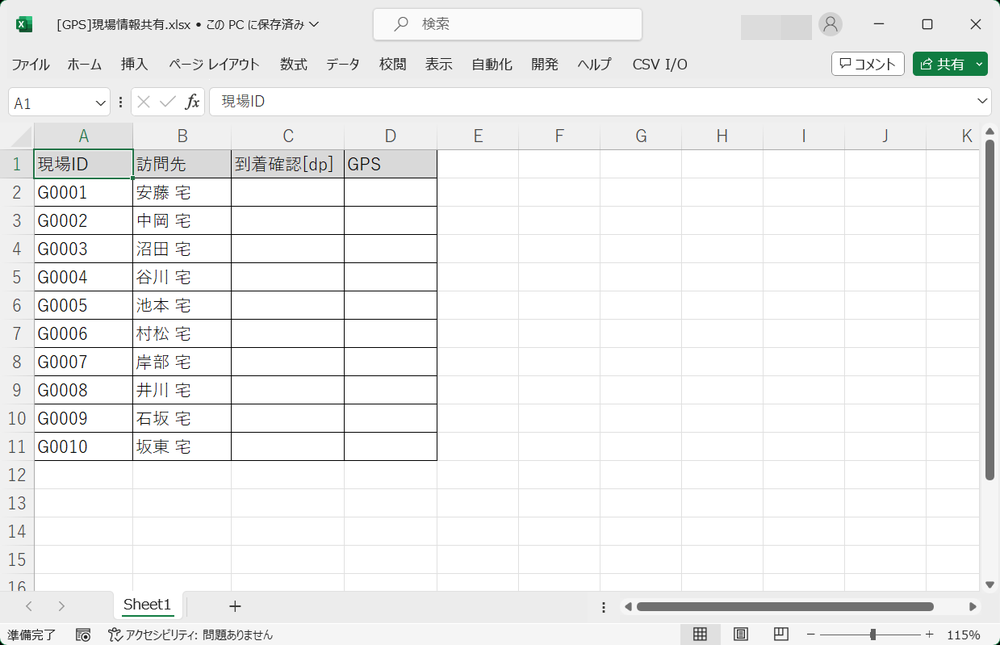The width and height of the screenshot is (1000, 645).
Task: Click the sheet tab bar splitter dots
Action: point(603,607)
